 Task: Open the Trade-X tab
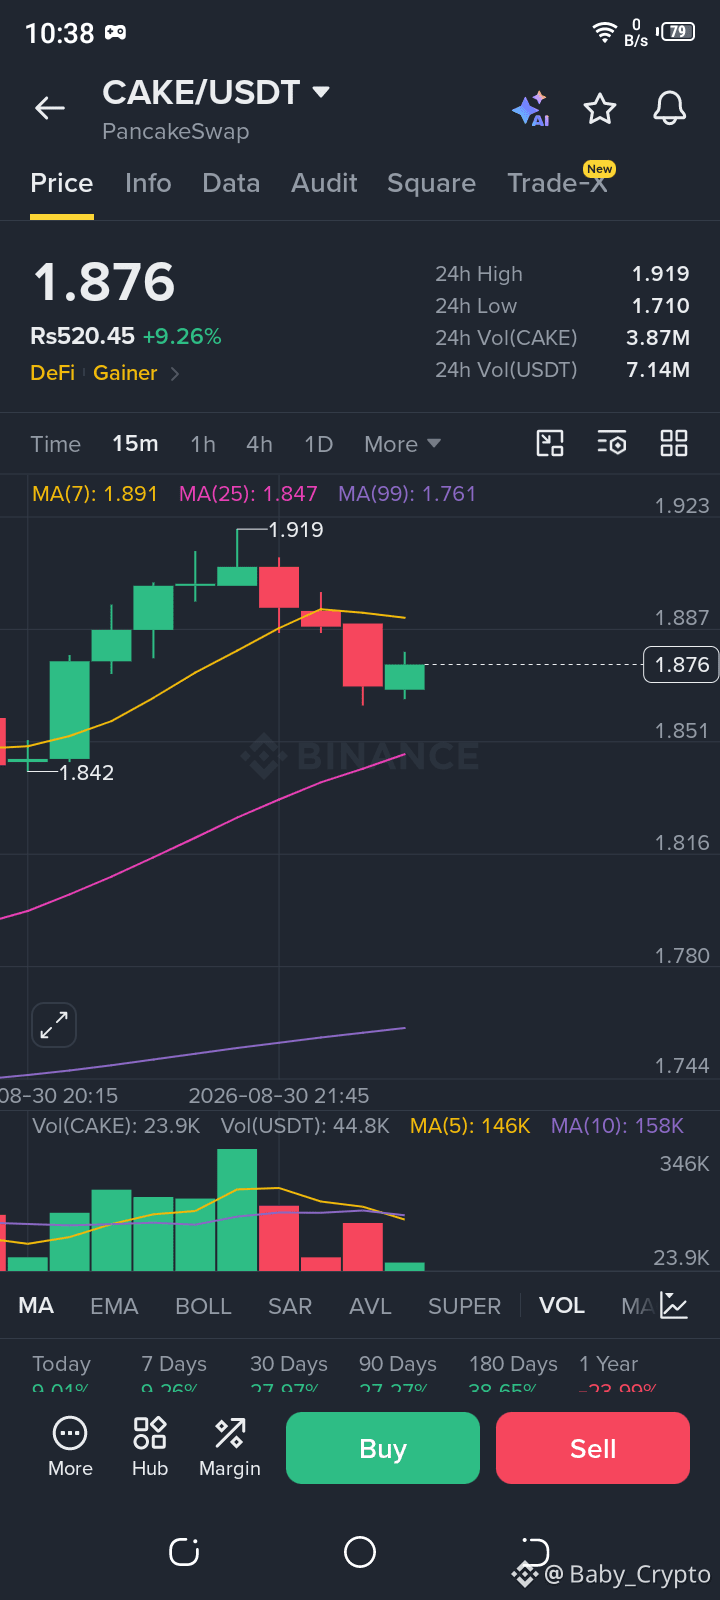point(558,183)
